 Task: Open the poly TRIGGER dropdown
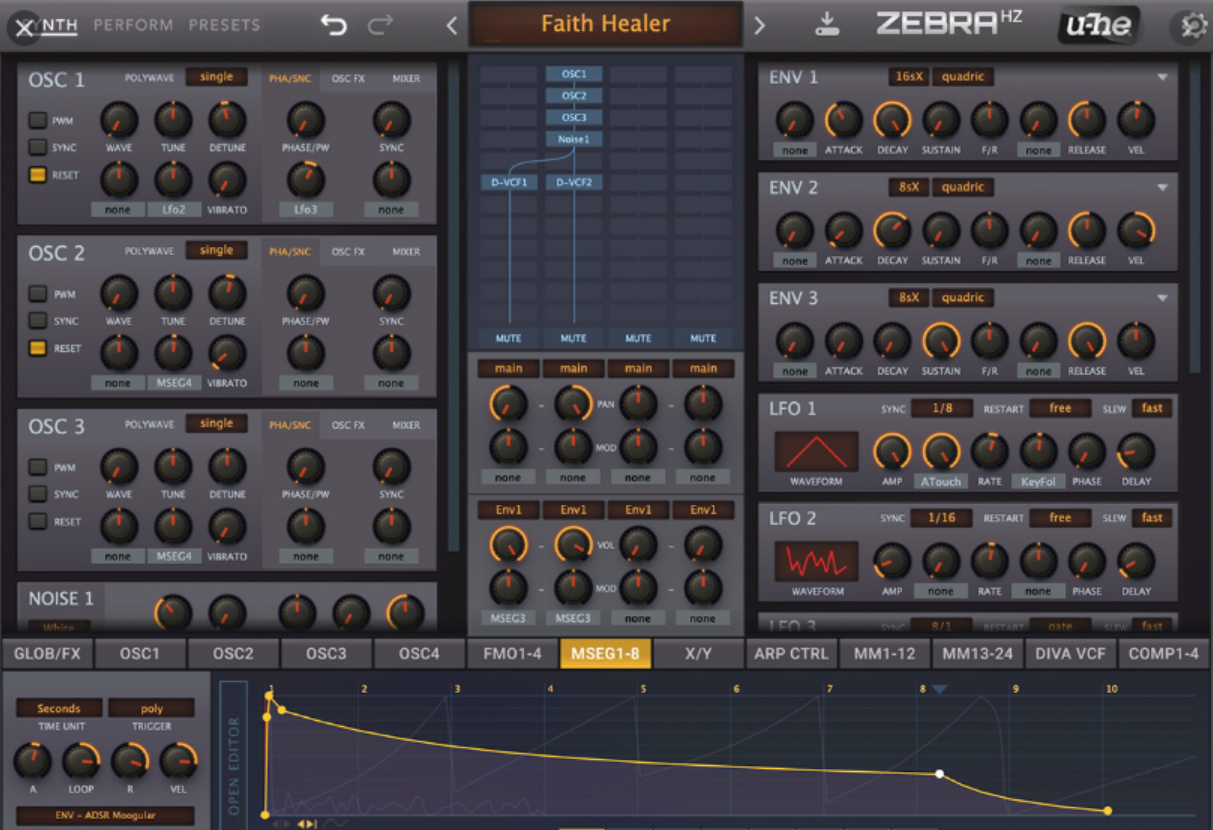tap(151, 709)
